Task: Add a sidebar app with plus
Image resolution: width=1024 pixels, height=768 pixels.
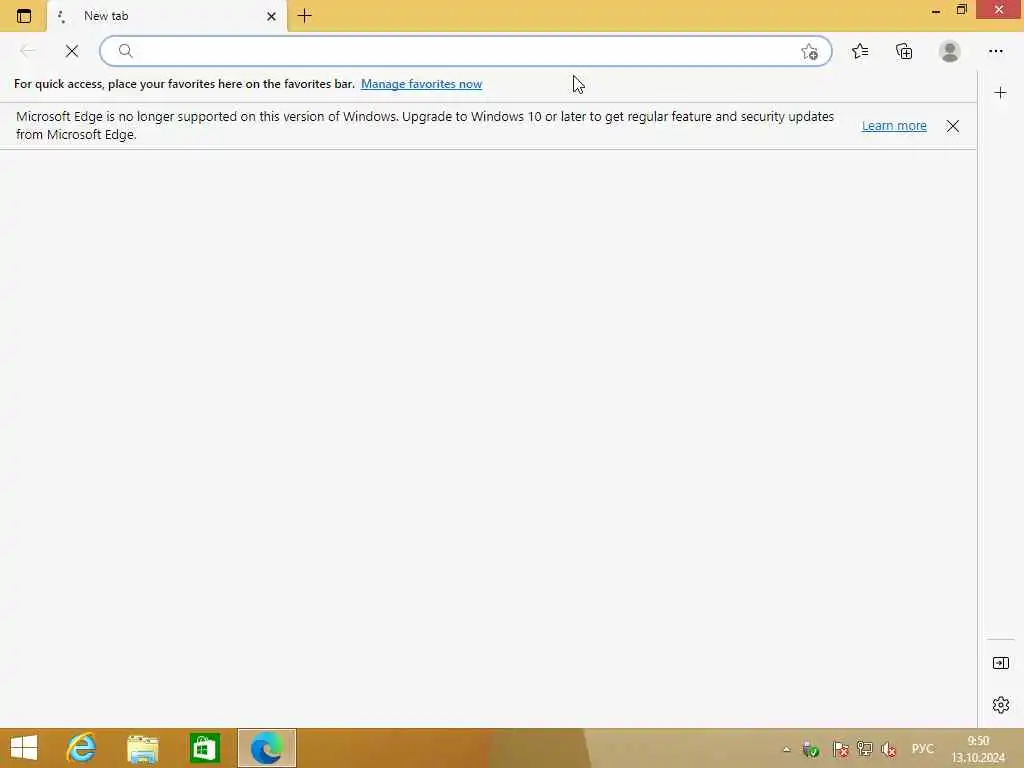Action: [1000, 93]
